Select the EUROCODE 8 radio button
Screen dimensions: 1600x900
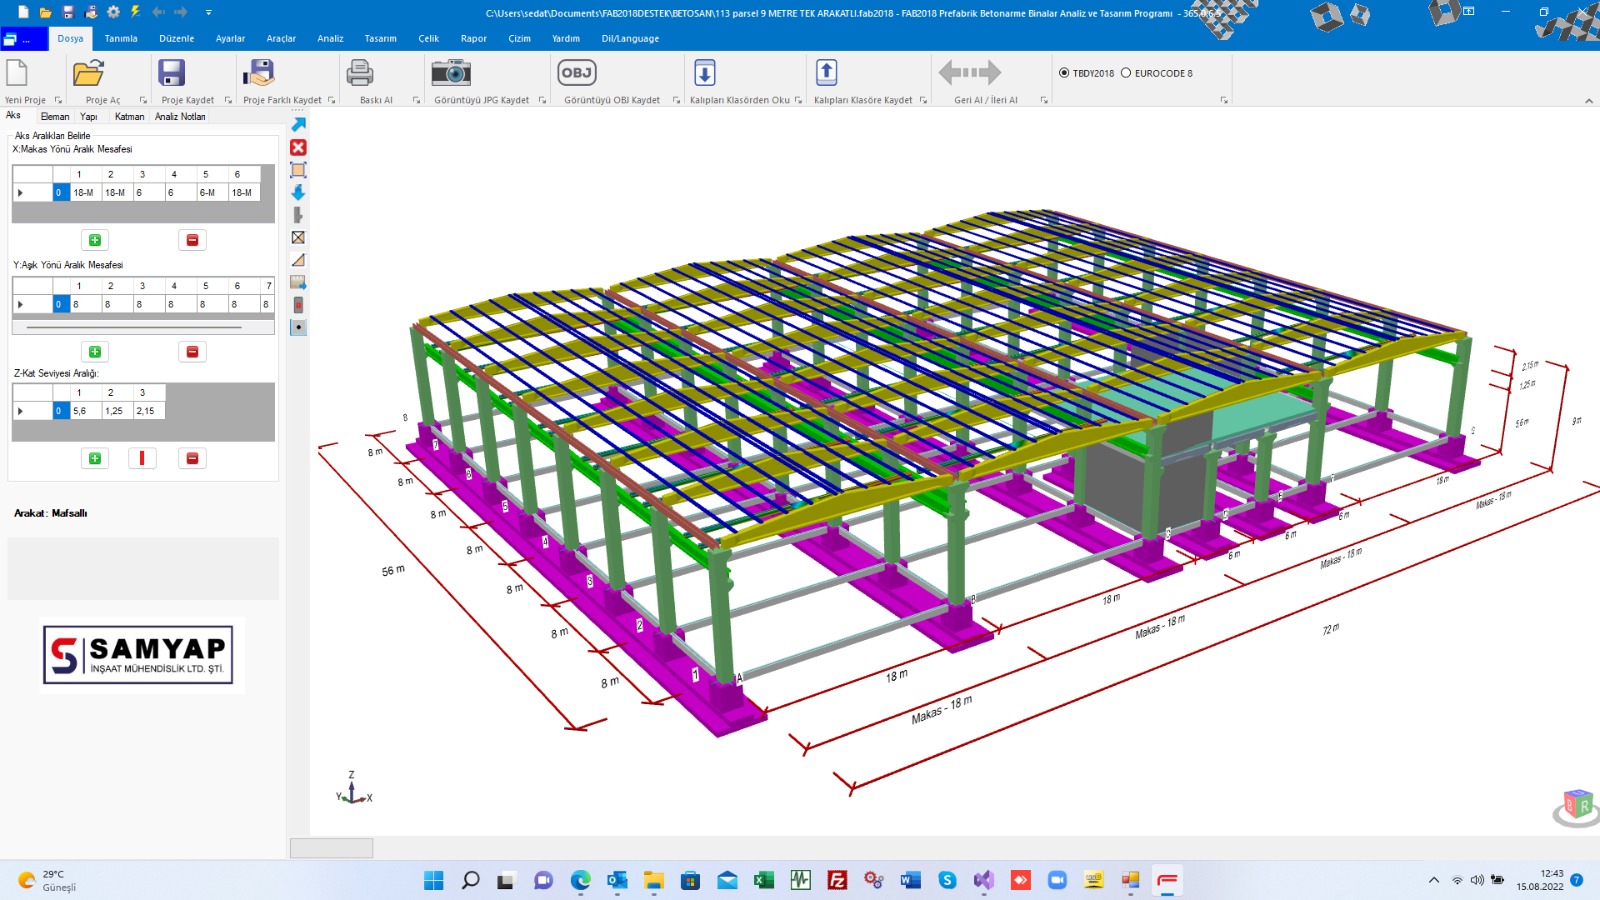click(1126, 73)
